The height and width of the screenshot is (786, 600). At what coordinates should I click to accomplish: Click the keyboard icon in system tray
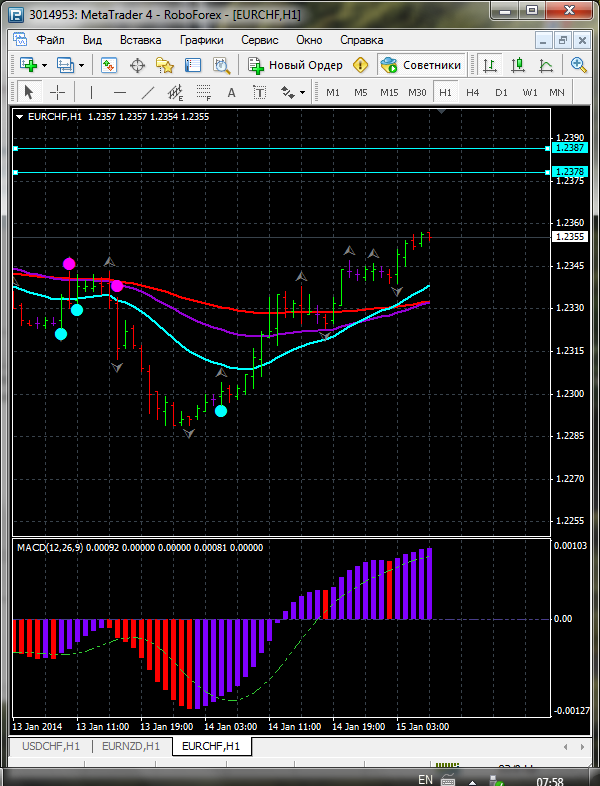[x=448, y=780]
